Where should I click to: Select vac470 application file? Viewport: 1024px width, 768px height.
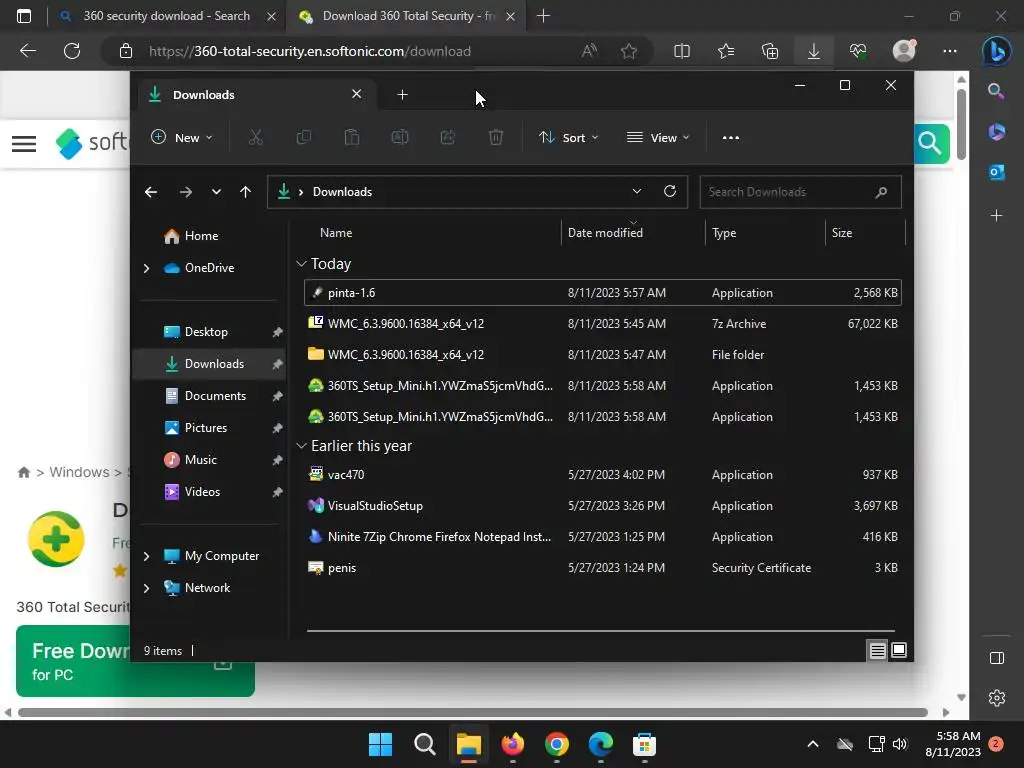pos(603,475)
